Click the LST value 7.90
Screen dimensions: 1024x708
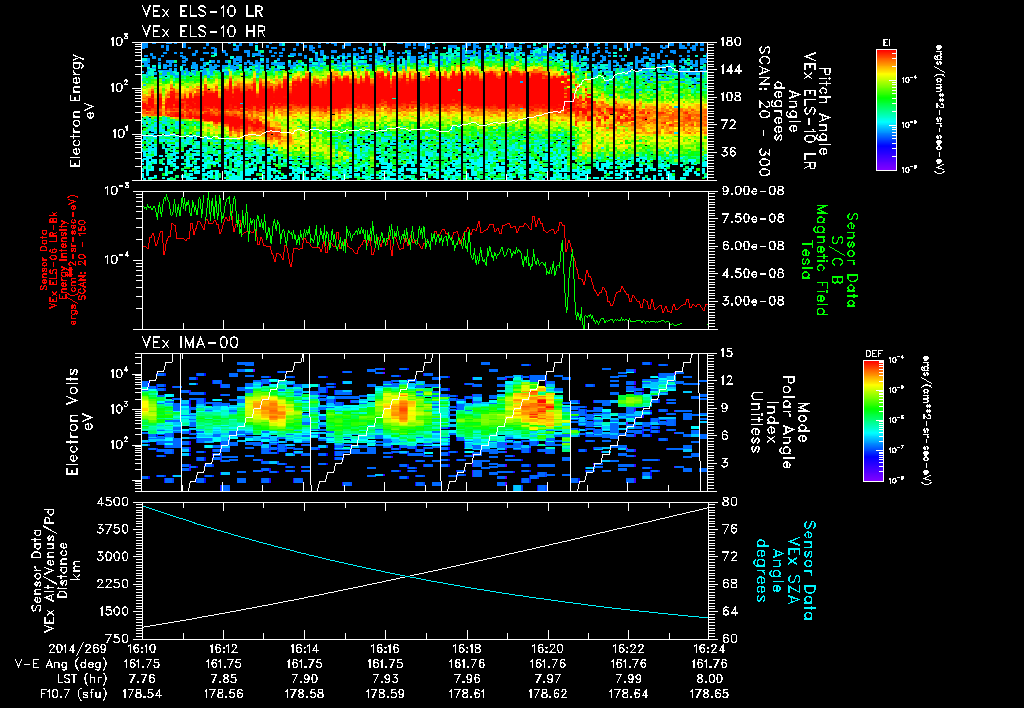[304, 679]
